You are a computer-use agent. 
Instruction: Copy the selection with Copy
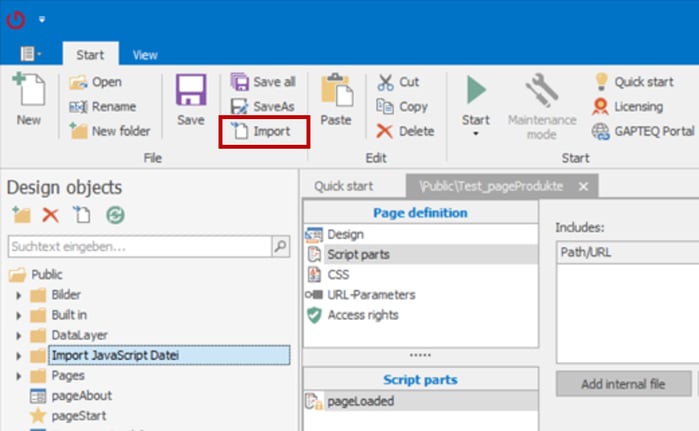pos(402,107)
